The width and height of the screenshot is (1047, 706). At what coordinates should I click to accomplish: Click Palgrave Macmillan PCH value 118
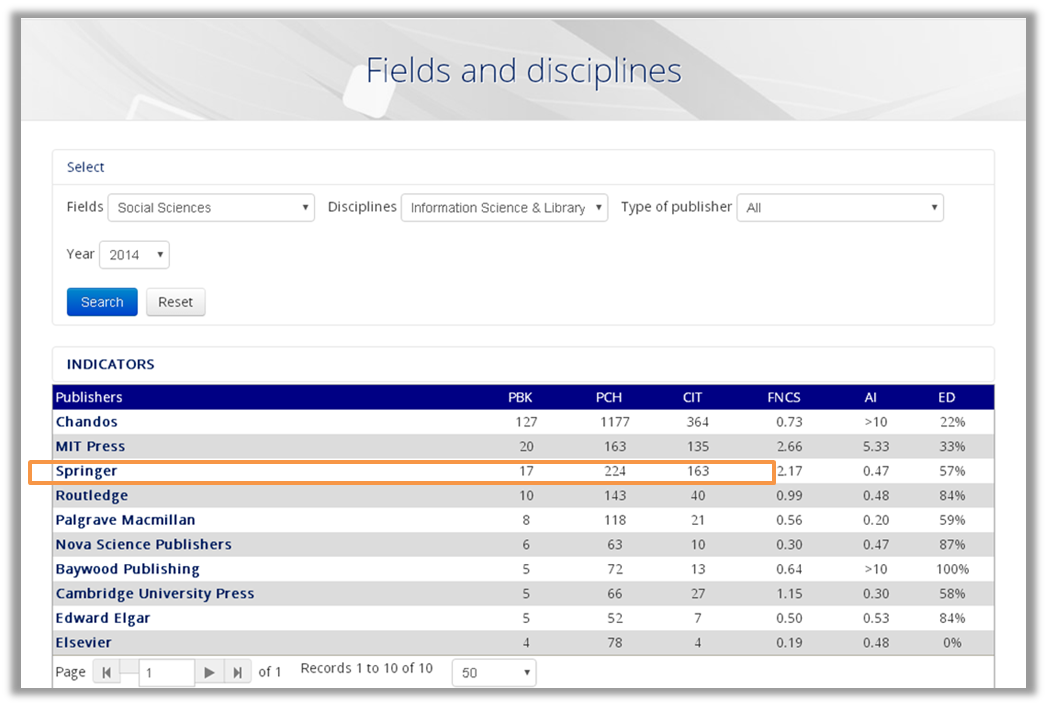pos(615,520)
